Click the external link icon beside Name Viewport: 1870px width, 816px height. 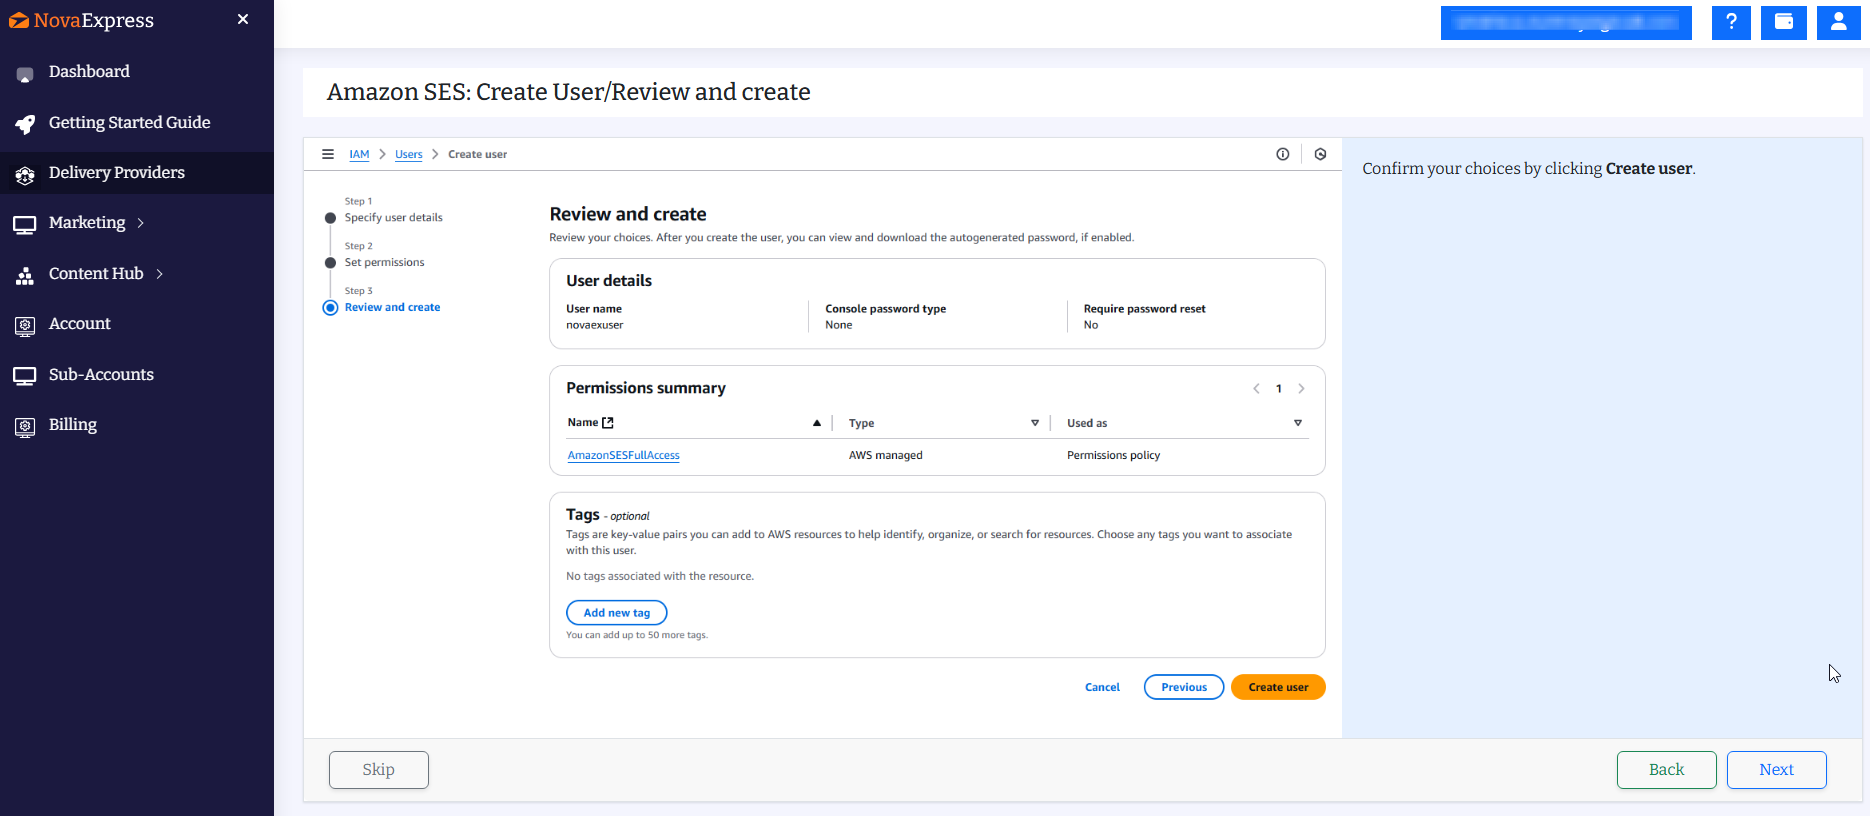[x=608, y=423]
